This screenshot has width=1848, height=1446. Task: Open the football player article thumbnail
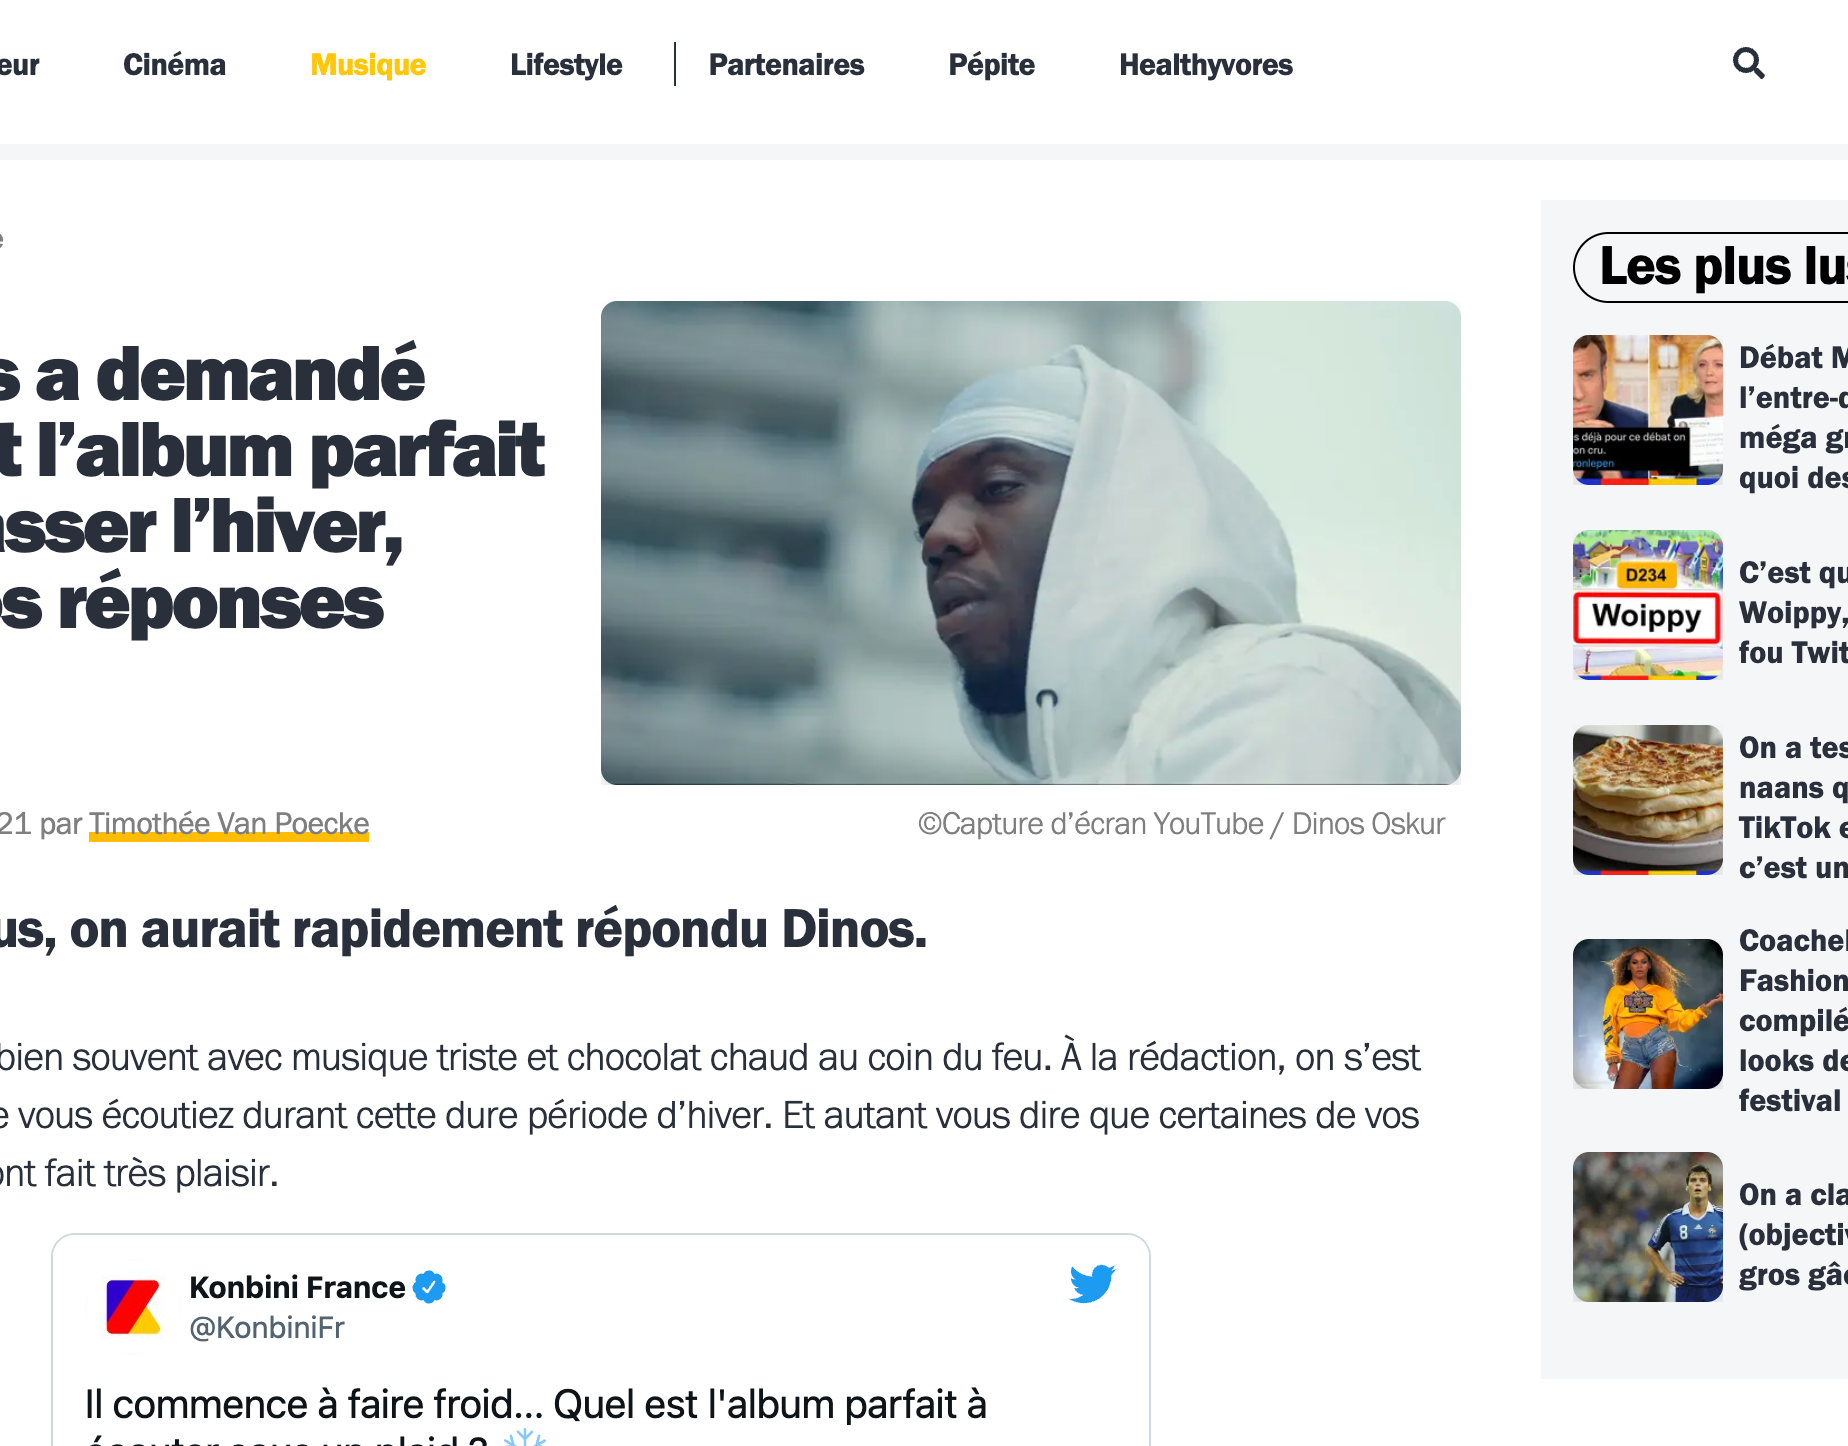point(1647,1227)
